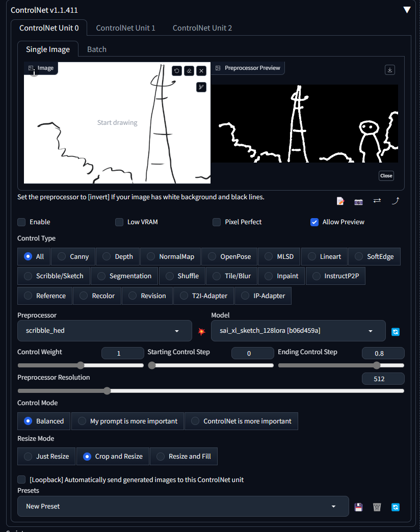Click the Control Weight slider handle
The height and width of the screenshot is (532, 420).
pos(80,365)
